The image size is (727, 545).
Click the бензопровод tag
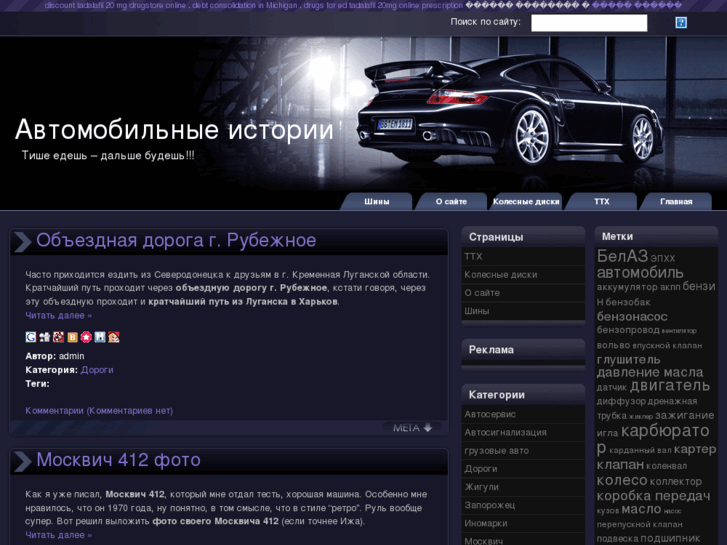[628, 330]
